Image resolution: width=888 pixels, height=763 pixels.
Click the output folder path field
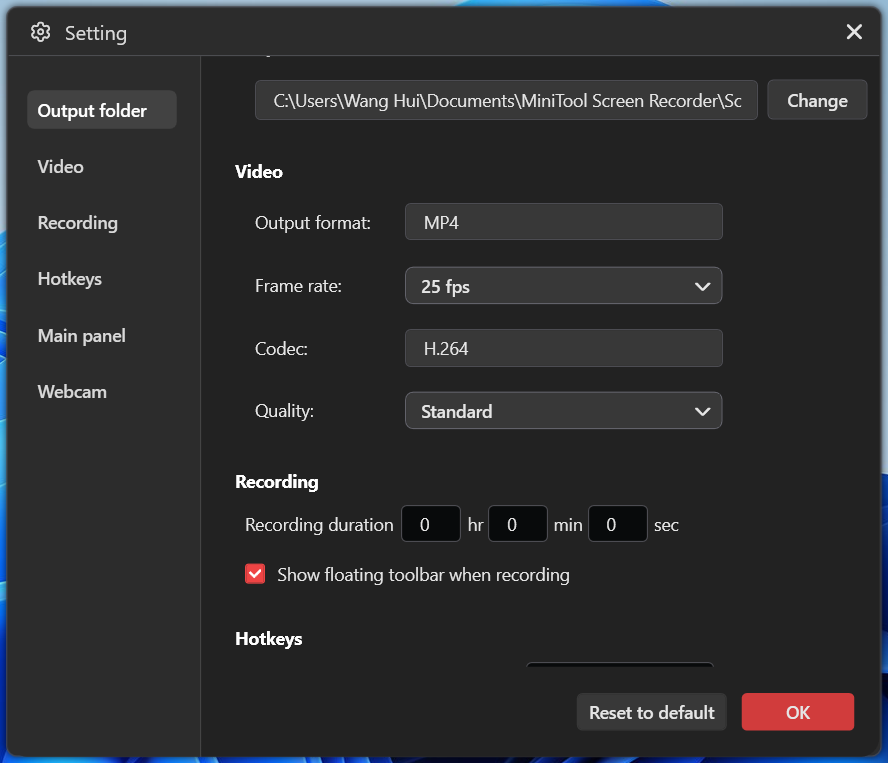coord(506,100)
